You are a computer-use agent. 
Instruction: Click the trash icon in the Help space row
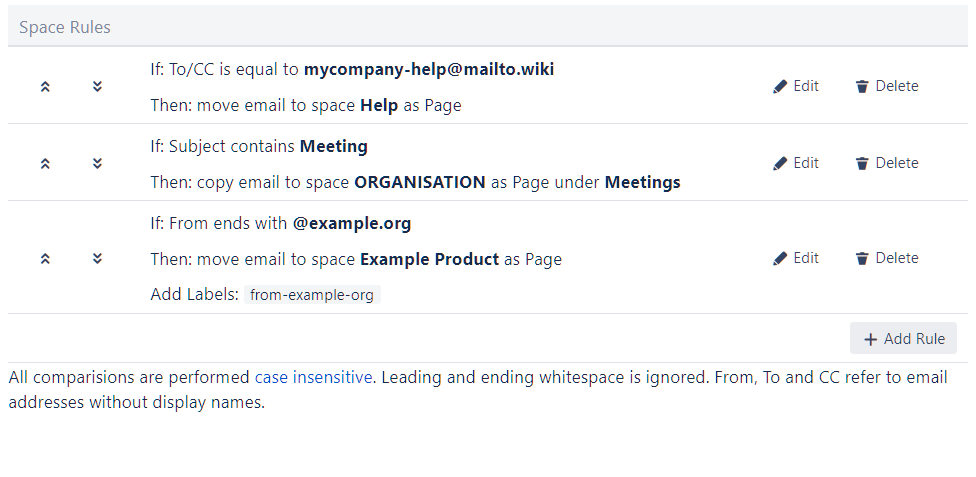862,87
